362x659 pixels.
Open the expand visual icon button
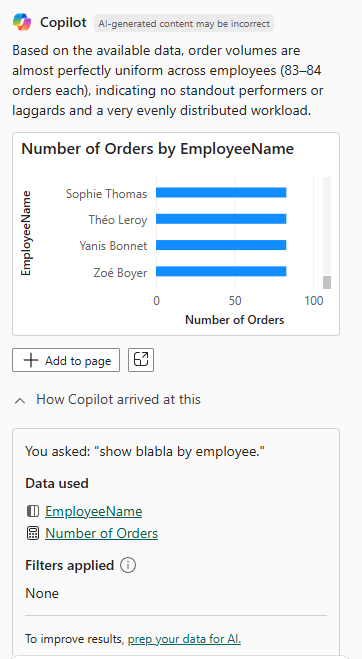coord(141,360)
